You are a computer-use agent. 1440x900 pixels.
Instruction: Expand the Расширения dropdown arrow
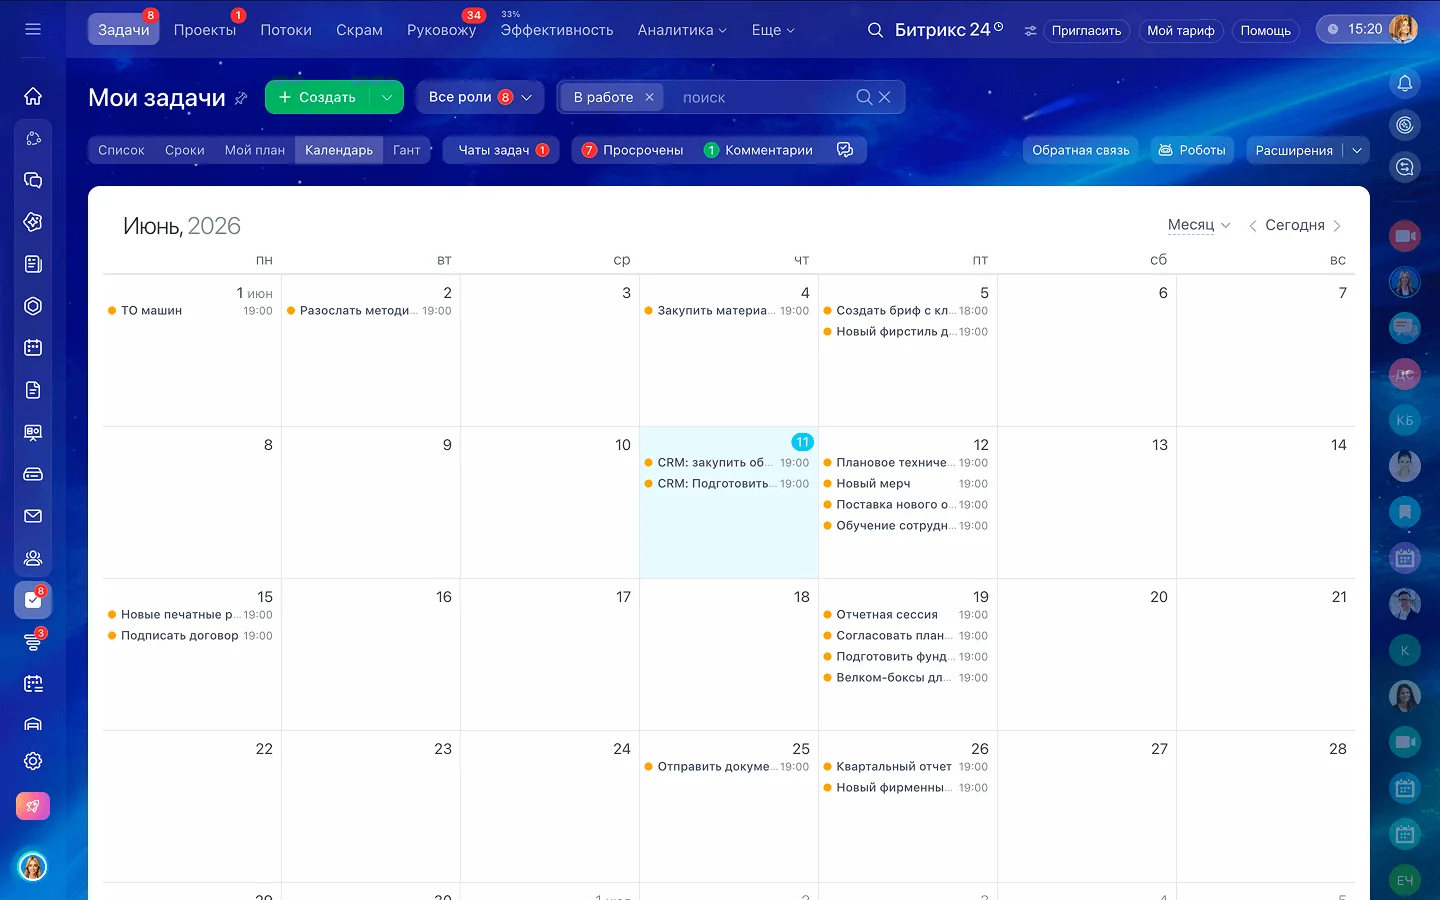[1357, 150]
